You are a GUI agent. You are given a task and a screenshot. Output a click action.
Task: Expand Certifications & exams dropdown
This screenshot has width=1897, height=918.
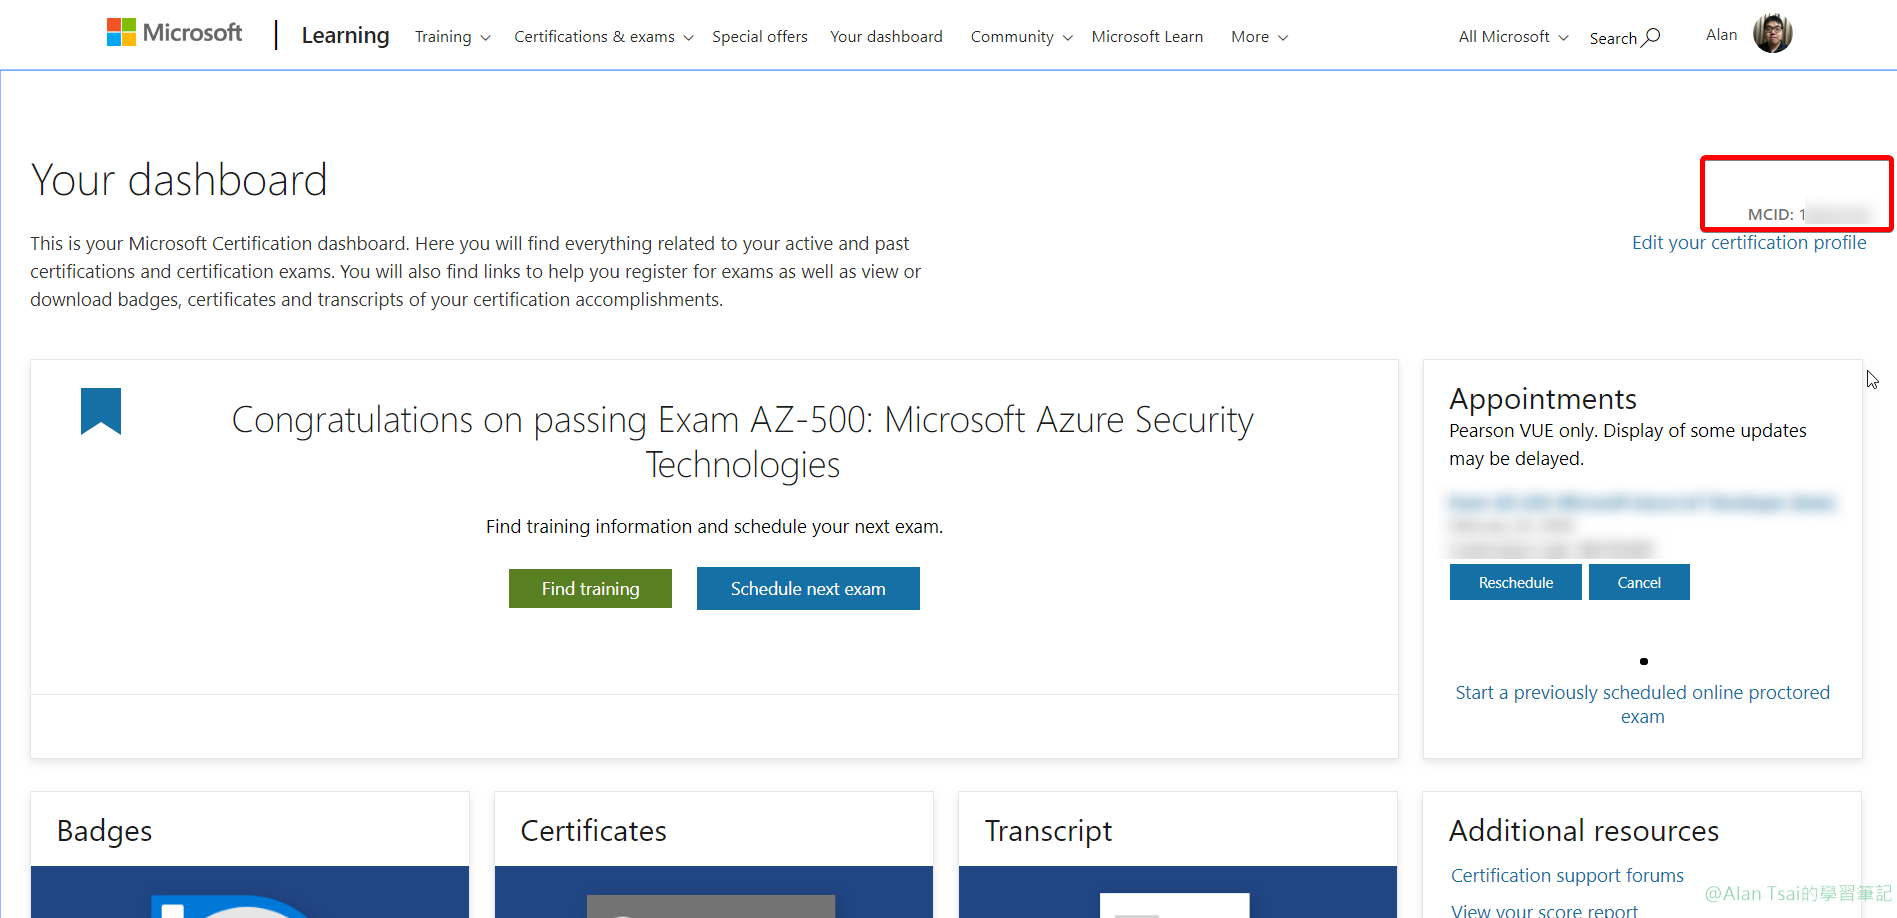click(x=603, y=37)
